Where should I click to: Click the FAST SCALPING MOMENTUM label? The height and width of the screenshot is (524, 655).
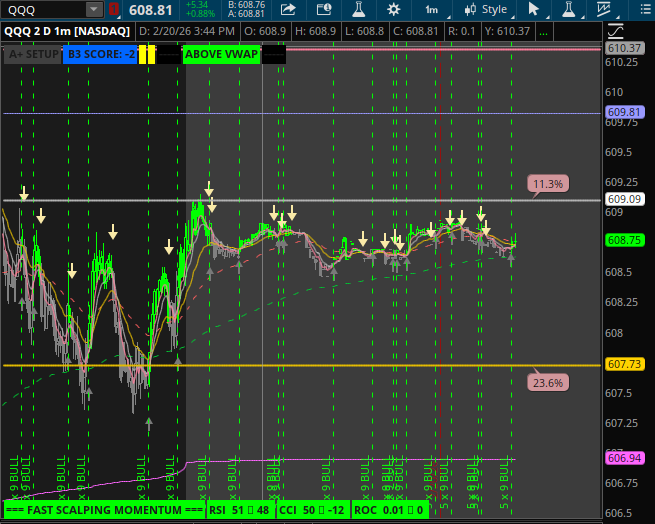click(103, 510)
